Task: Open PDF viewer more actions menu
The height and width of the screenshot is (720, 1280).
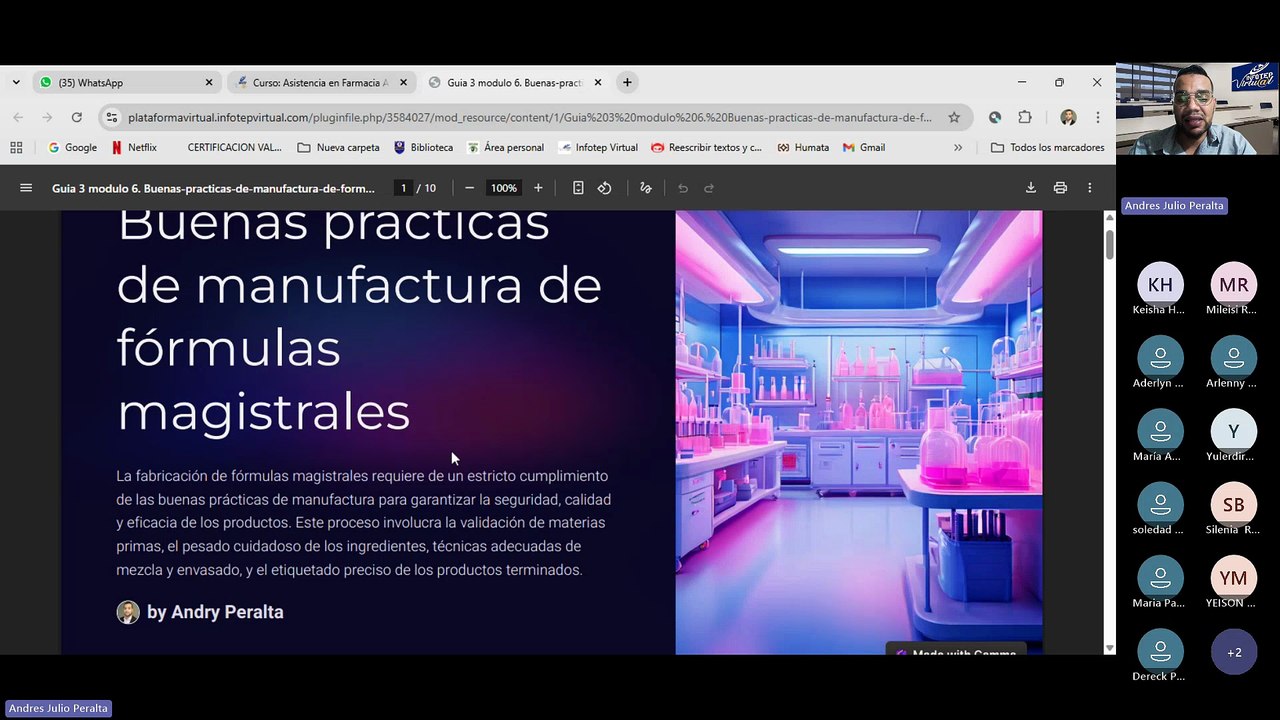Action: tap(1090, 188)
